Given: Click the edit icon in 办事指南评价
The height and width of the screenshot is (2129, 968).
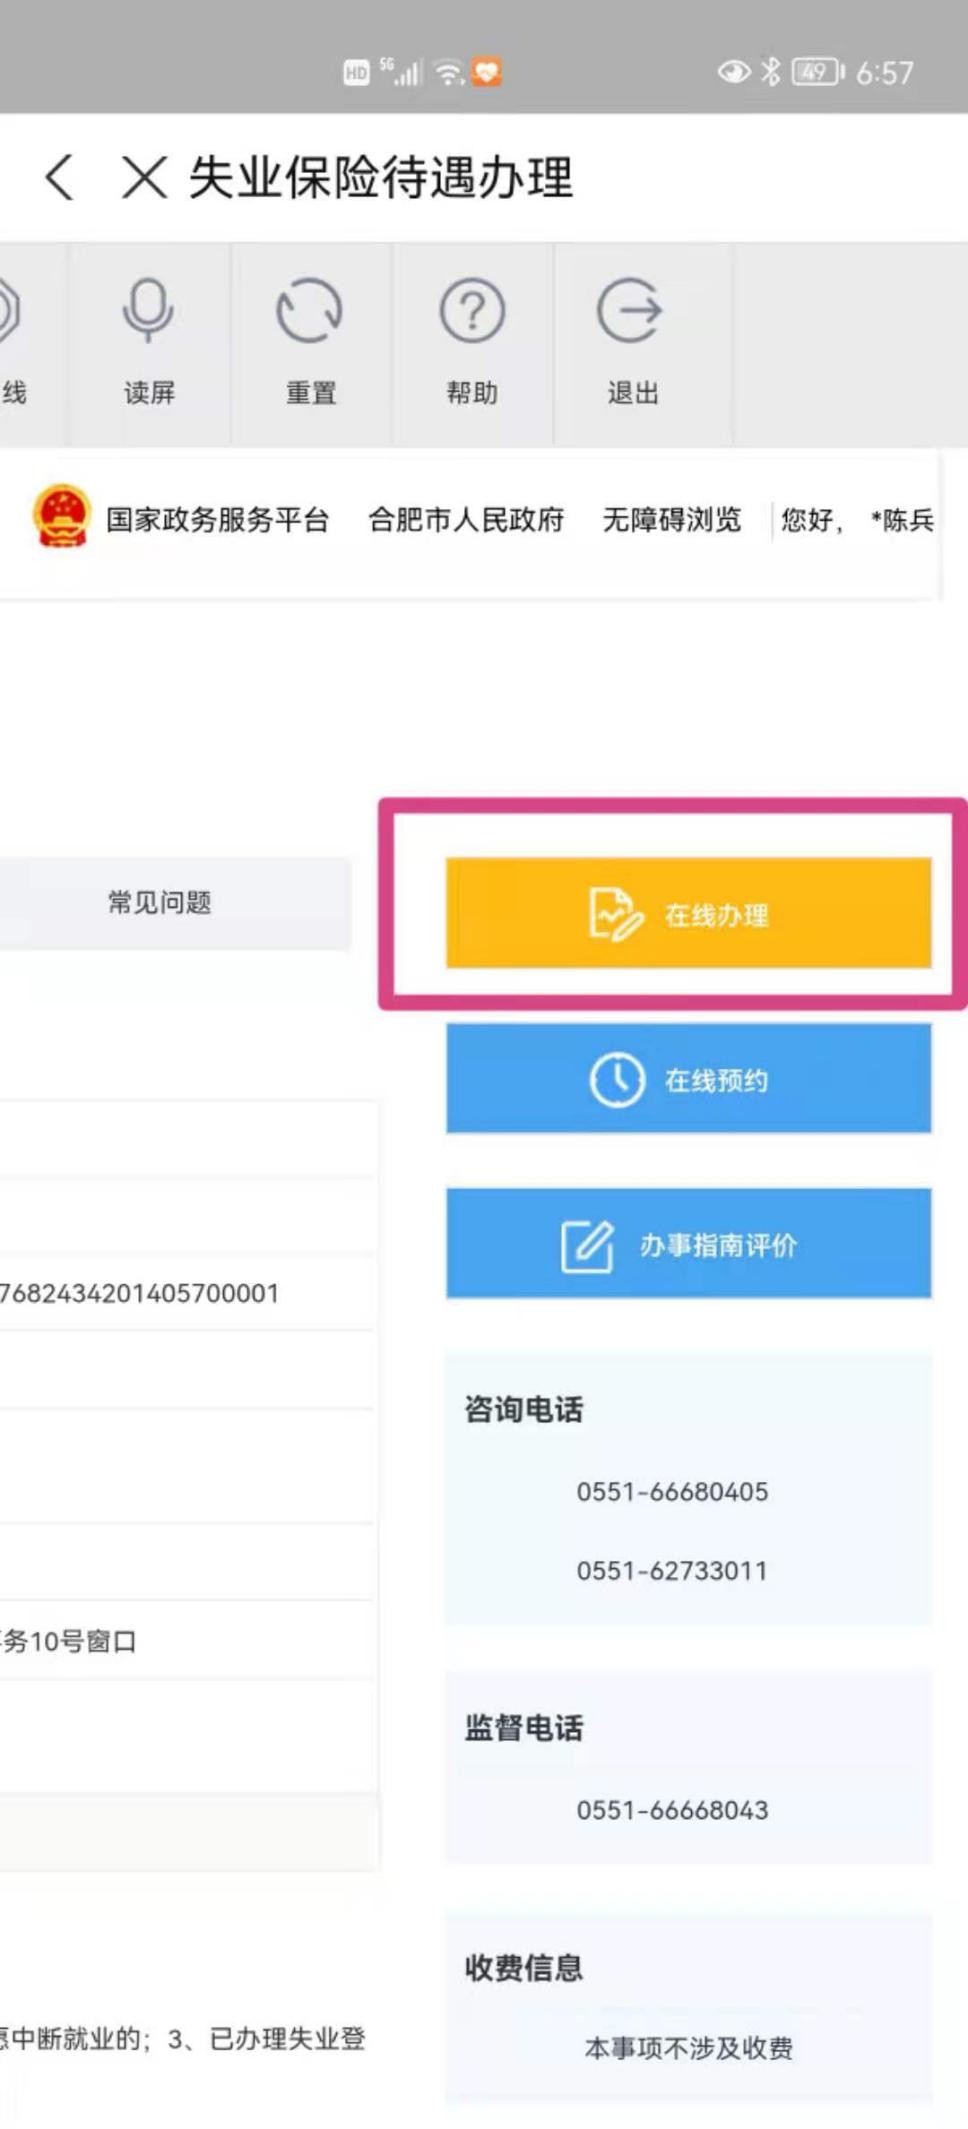Looking at the screenshot, I should 587,1246.
